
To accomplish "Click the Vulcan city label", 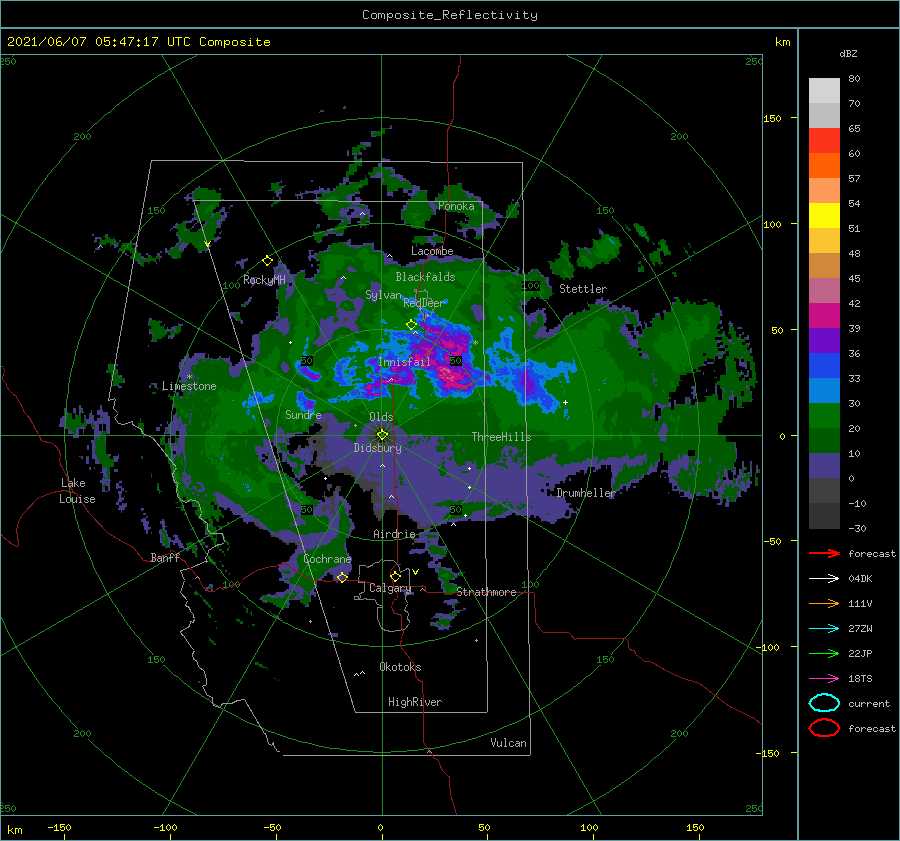I will click(508, 743).
